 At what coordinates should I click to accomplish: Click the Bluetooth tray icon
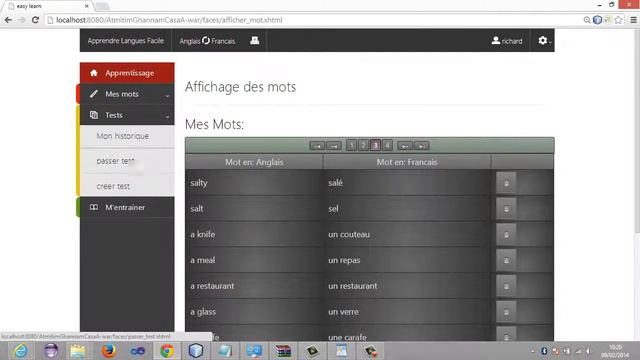click(x=544, y=351)
